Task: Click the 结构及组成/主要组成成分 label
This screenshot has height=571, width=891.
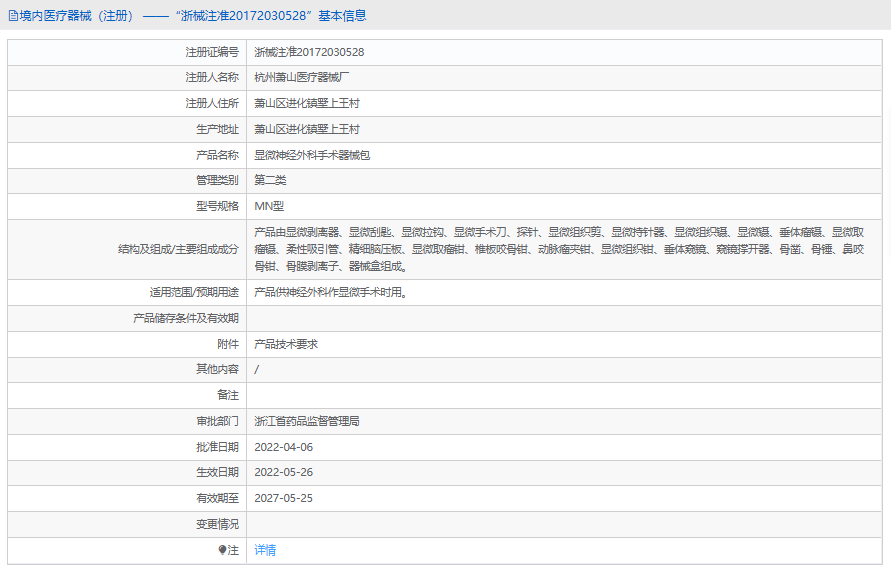Action: click(178, 249)
